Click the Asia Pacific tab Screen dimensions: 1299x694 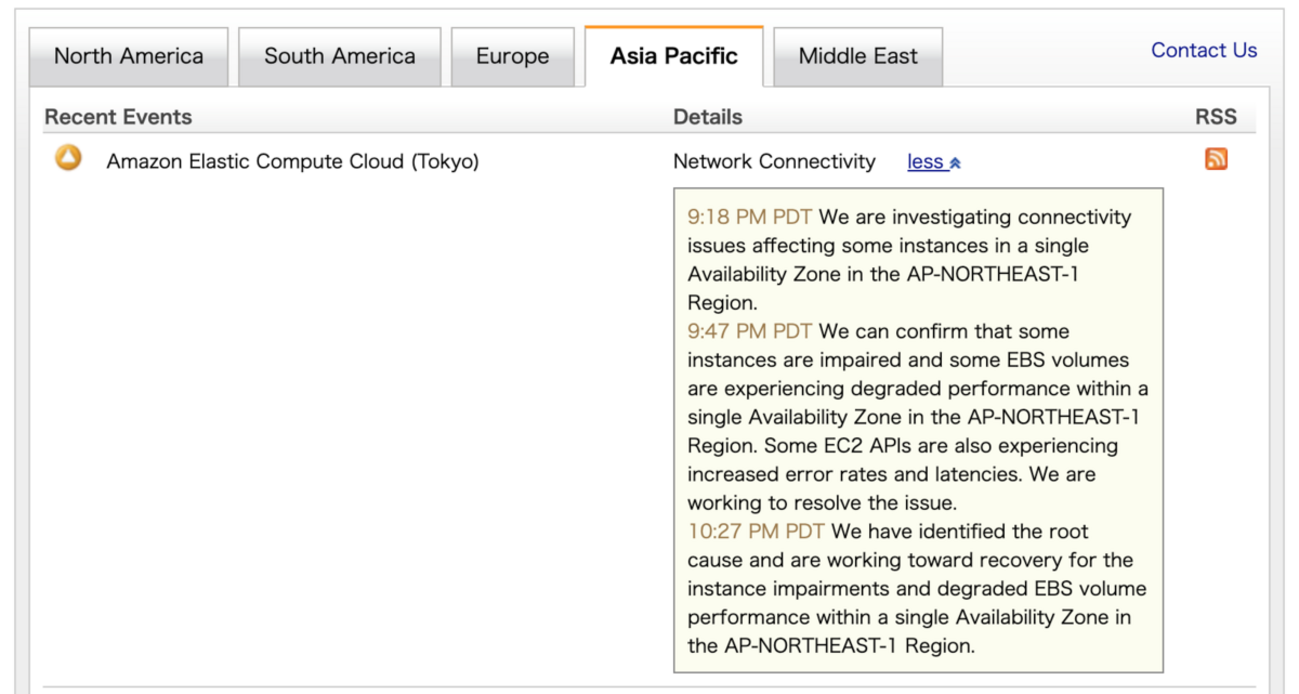tap(674, 56)
